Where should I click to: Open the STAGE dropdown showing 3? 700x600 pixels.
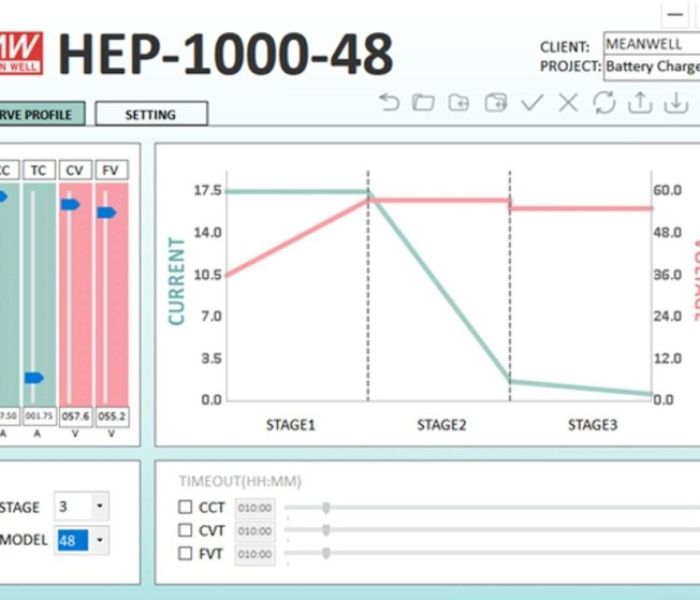pos(99,507)
